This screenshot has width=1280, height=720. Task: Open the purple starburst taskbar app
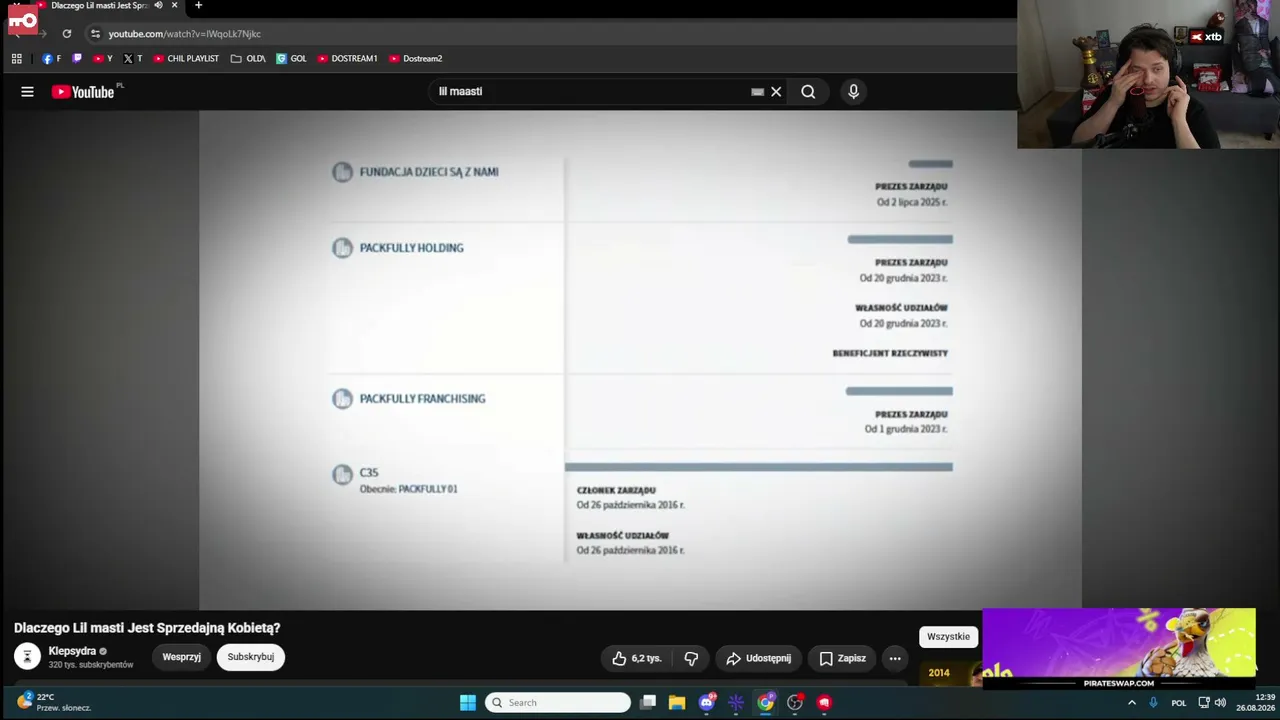[736, 703]
